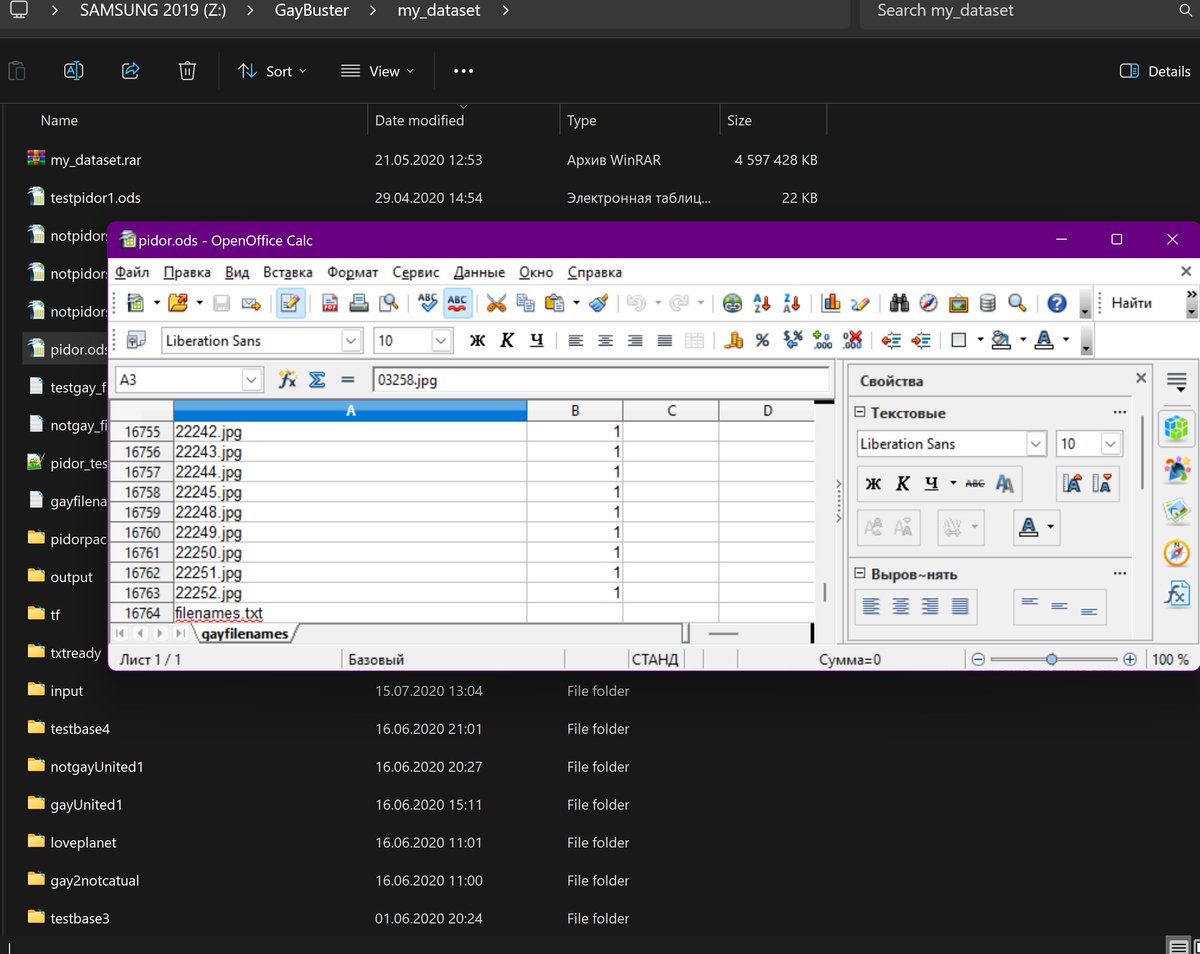
Task: Adjust the Calc zoom slider handle
Action: [1052, 660]
